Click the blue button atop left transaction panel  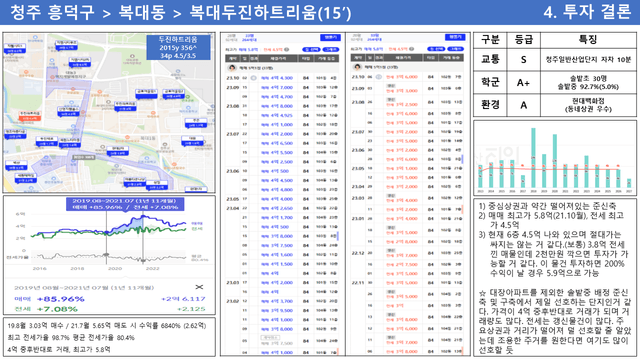330,38
